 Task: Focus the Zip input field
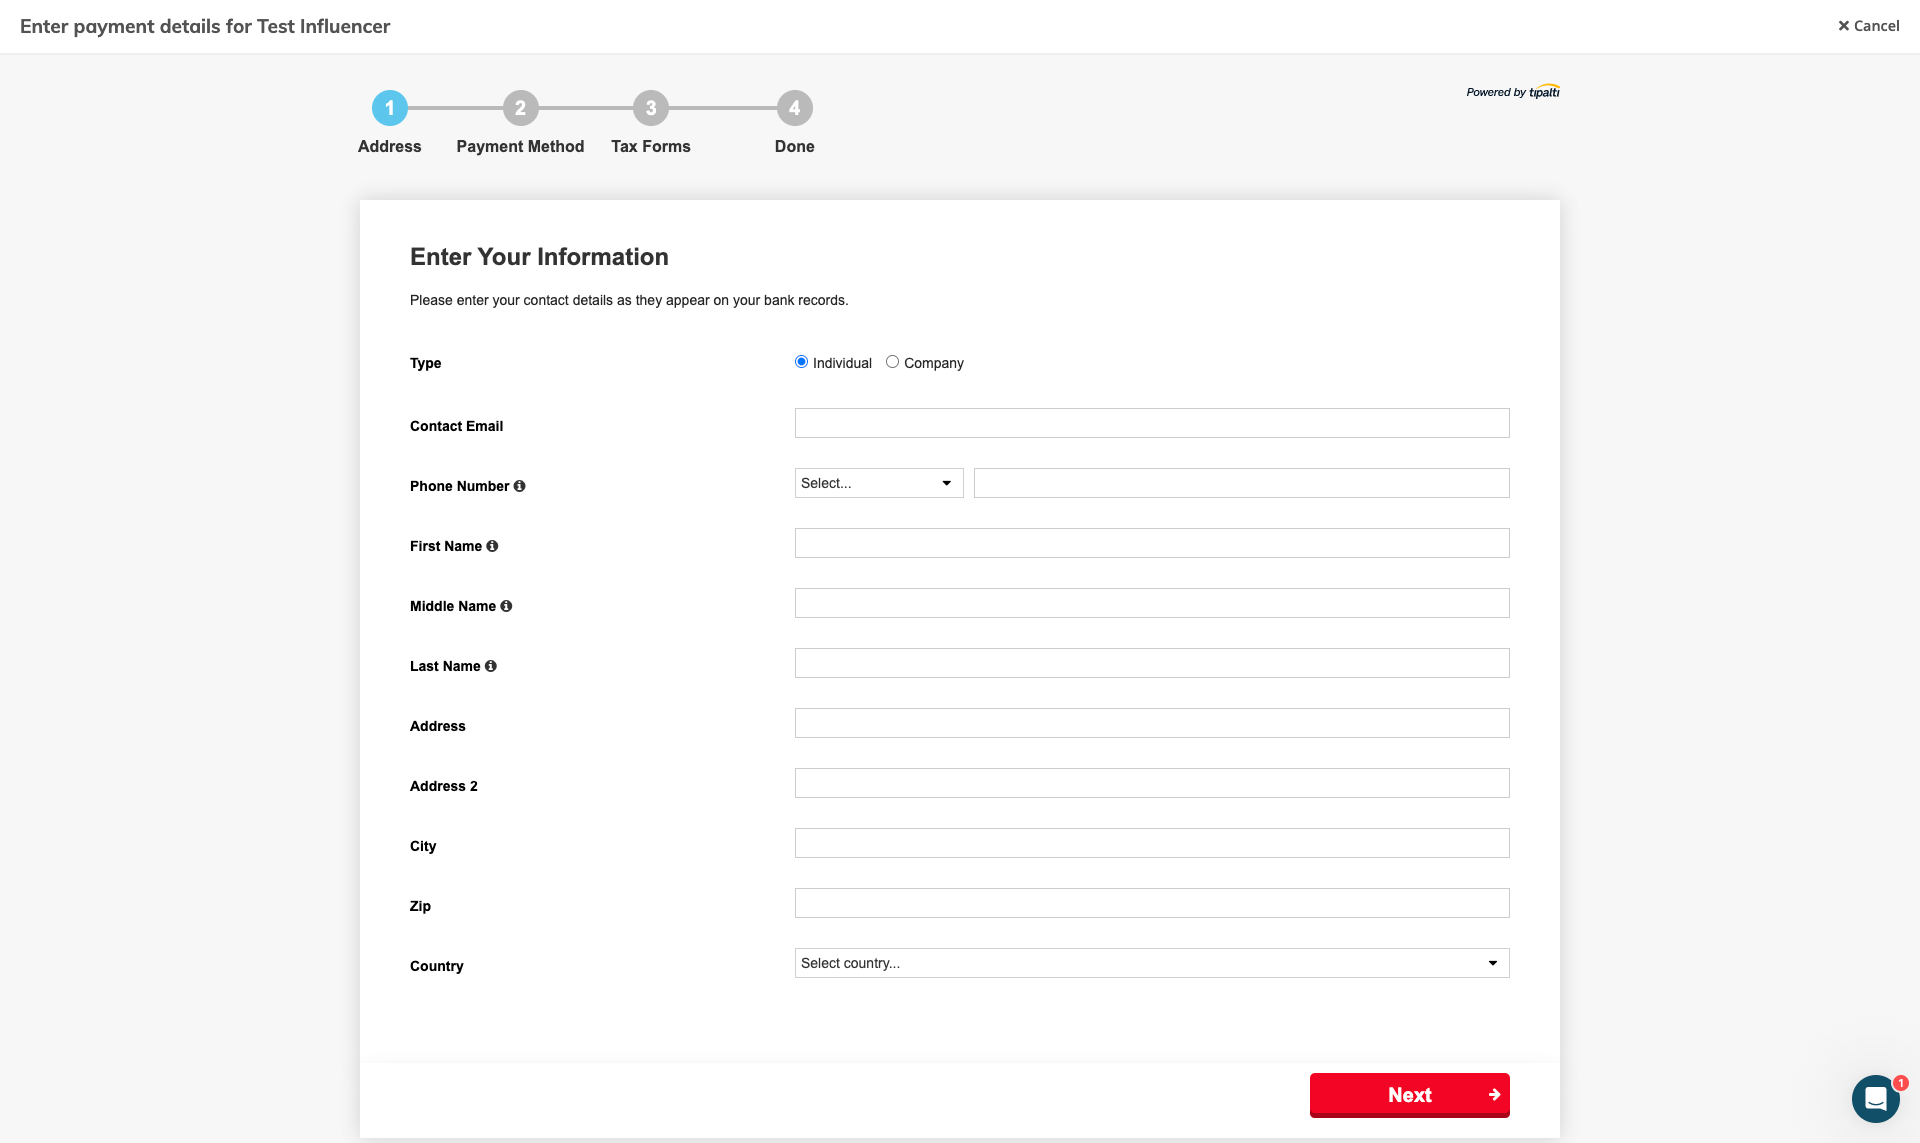click(x=1151, y=903)
